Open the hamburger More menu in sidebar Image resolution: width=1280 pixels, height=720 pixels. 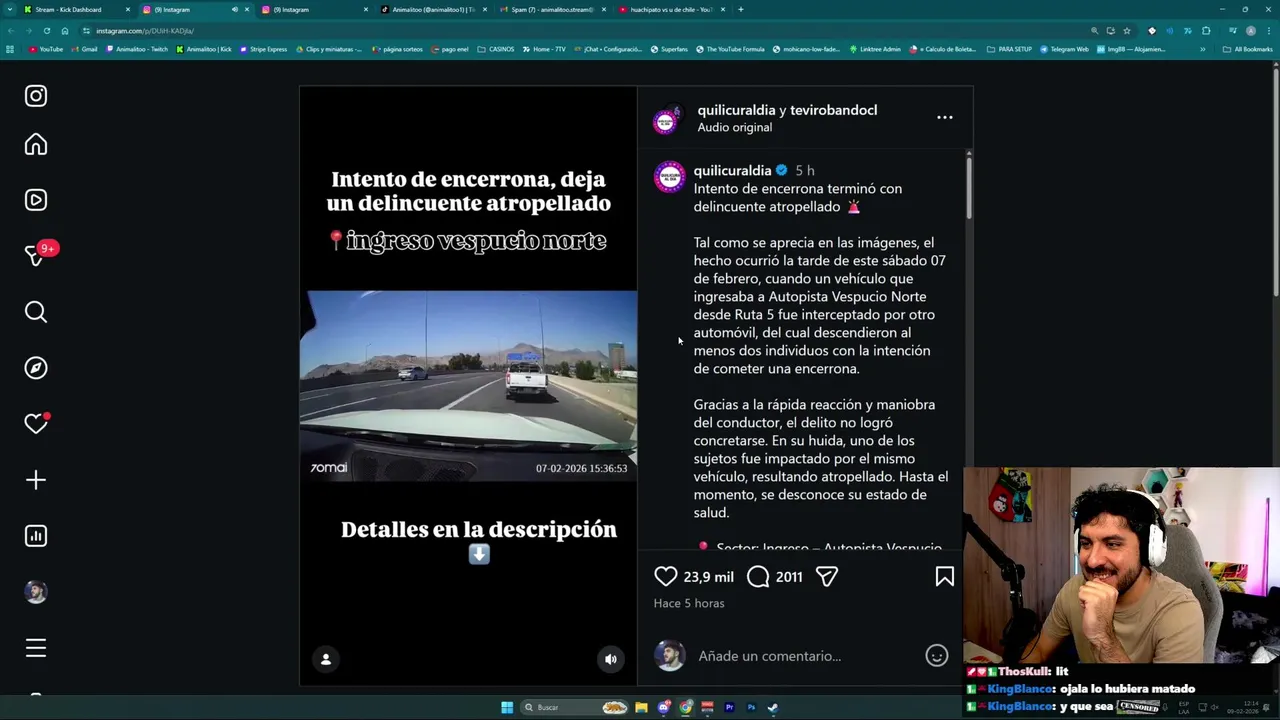[36, 648]
